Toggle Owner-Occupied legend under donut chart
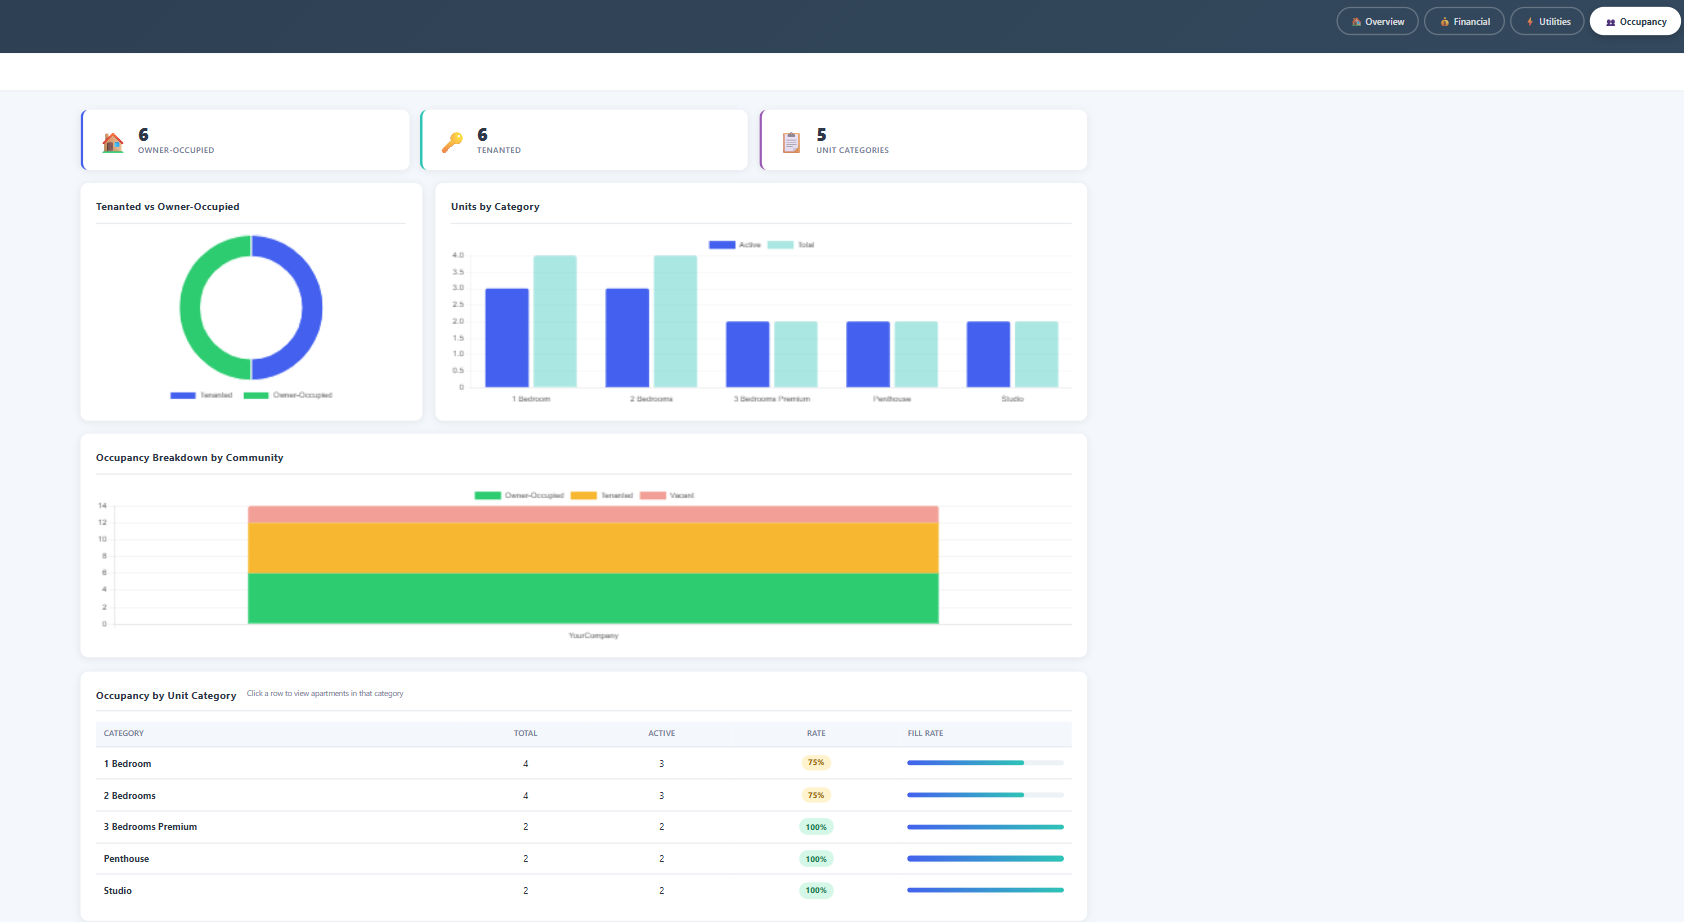This screenshot has width=1684, height=922. point(288,395)
